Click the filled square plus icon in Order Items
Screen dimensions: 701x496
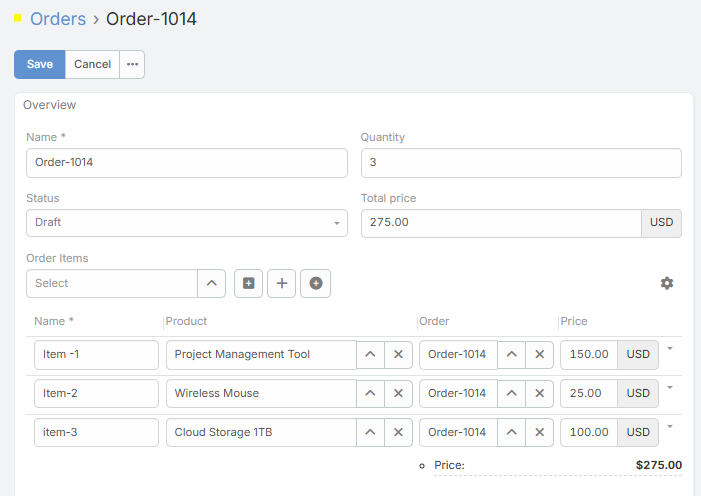tap(249, 284)
